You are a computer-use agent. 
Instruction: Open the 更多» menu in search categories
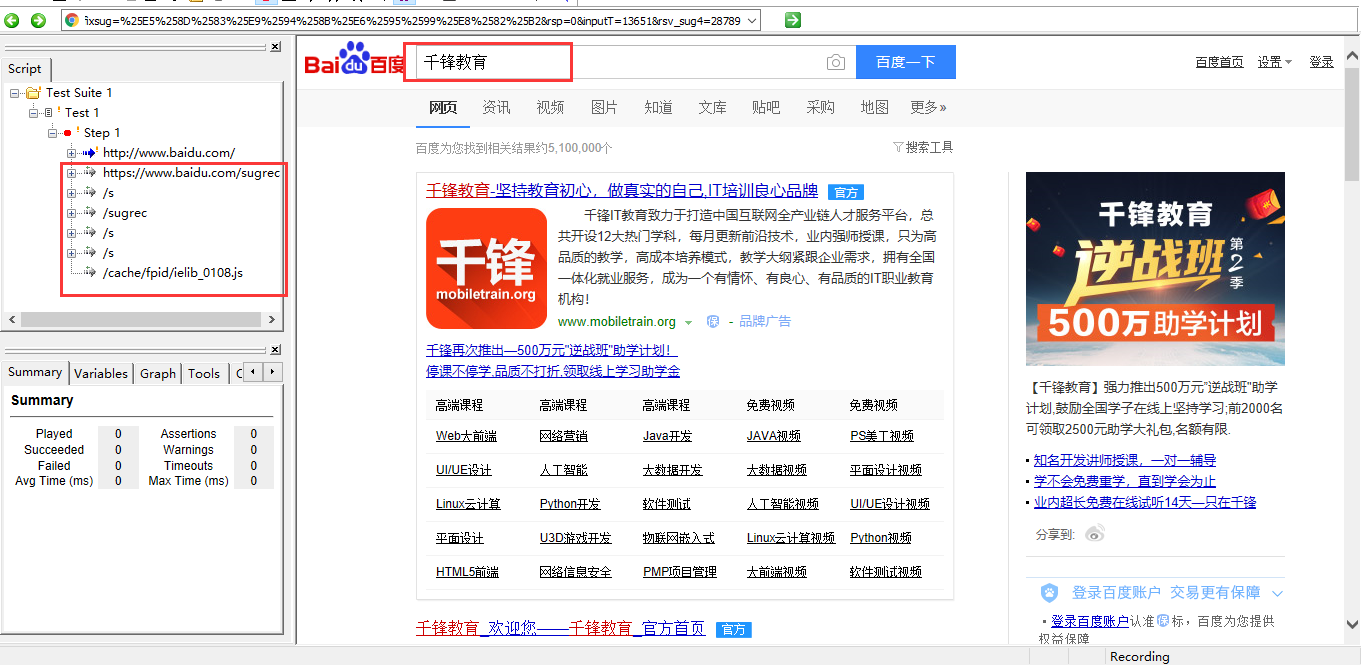[928, 107]
